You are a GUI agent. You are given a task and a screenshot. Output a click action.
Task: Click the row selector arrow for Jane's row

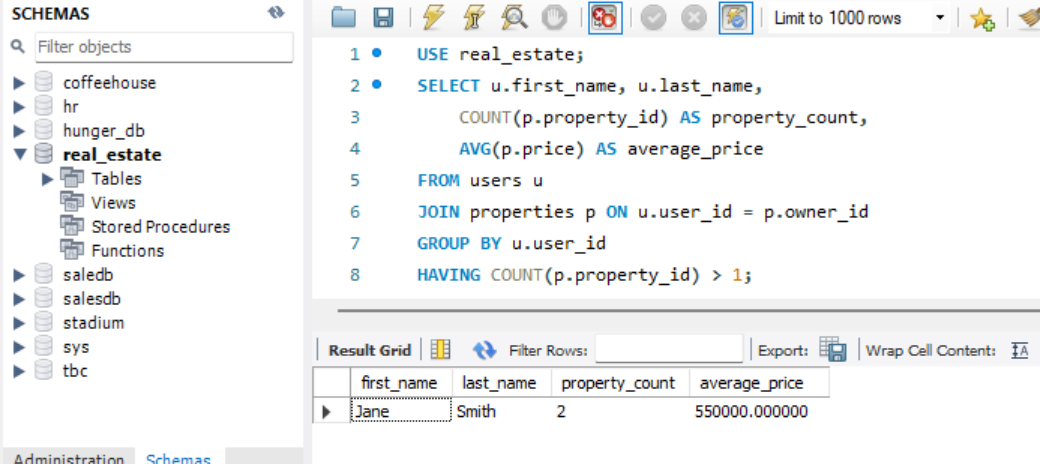click(x=327, y=412)
